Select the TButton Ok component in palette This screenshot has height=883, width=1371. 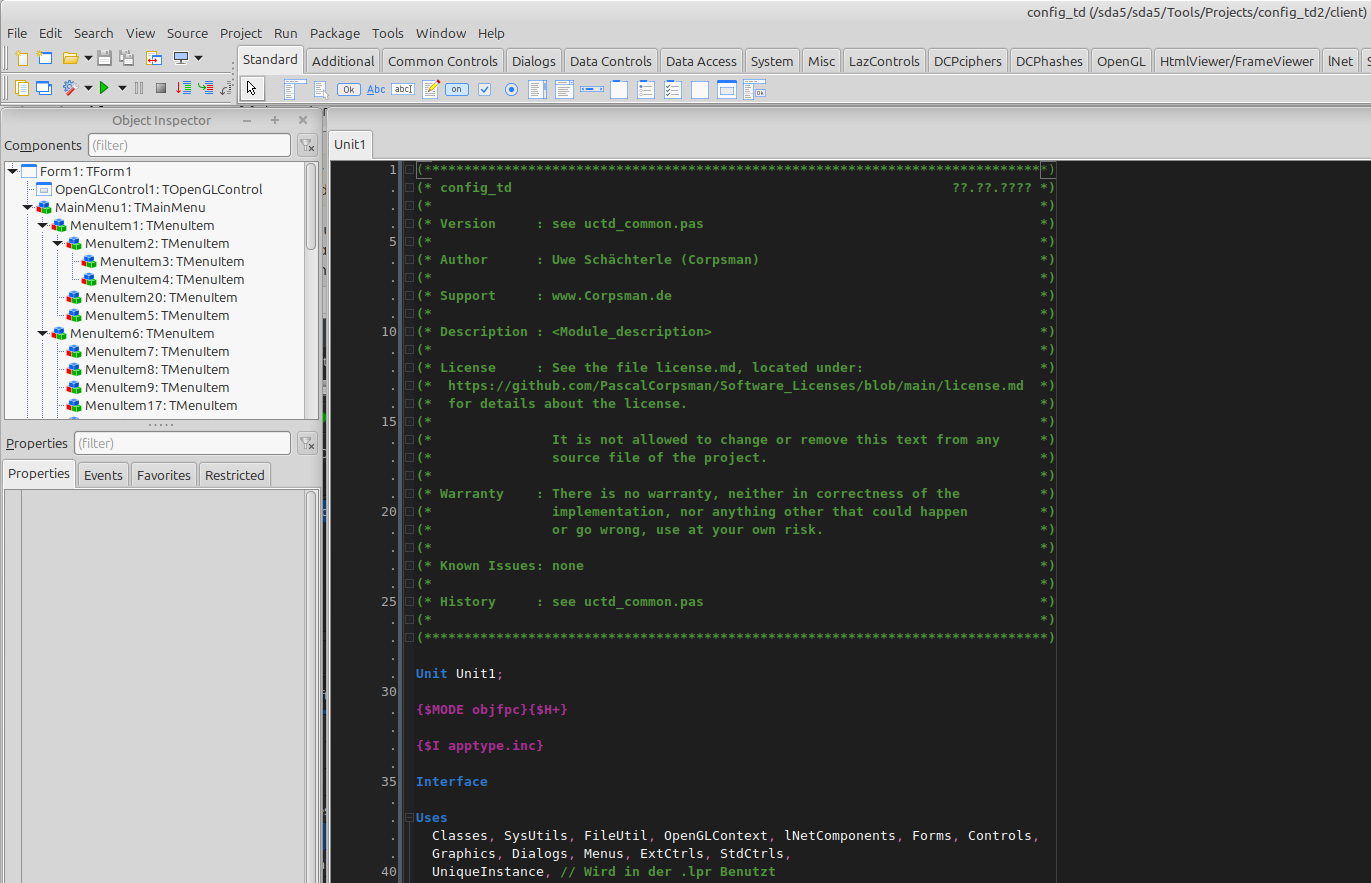pos(348,90)
